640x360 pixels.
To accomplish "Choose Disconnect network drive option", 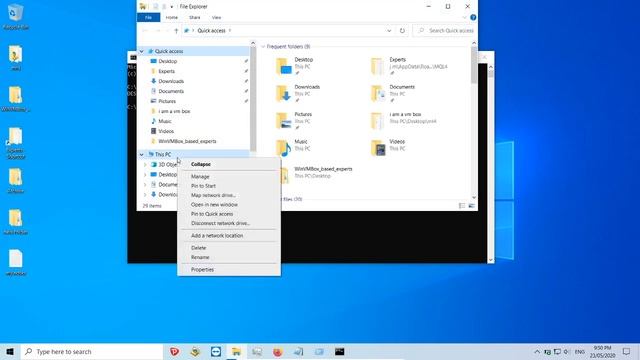I will click(220, 223).
